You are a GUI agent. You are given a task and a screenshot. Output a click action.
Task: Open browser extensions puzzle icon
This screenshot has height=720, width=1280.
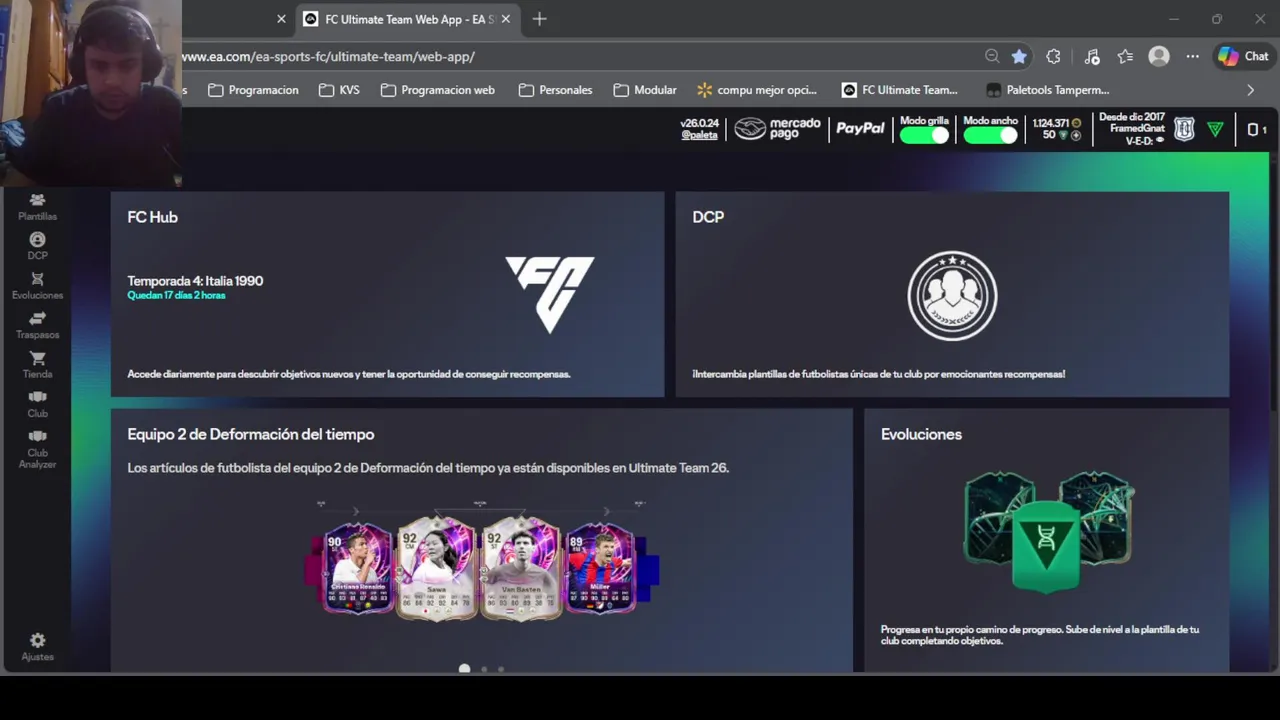pos(1053,57)
